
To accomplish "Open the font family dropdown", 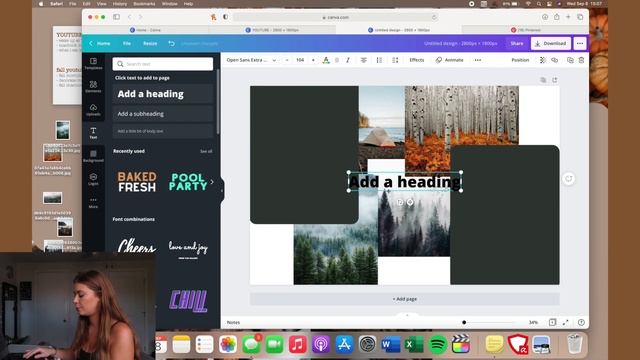I will [x=251, y=60].
